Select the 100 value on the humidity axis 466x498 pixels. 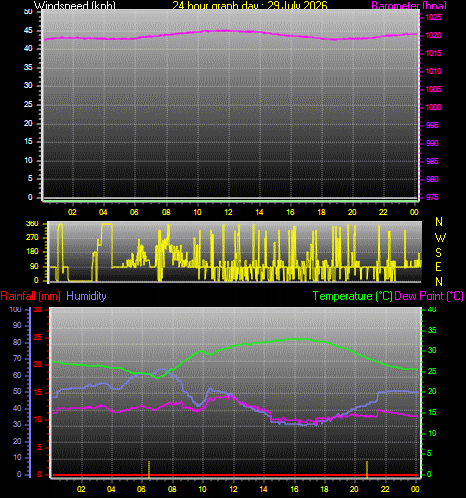point(15,309)
